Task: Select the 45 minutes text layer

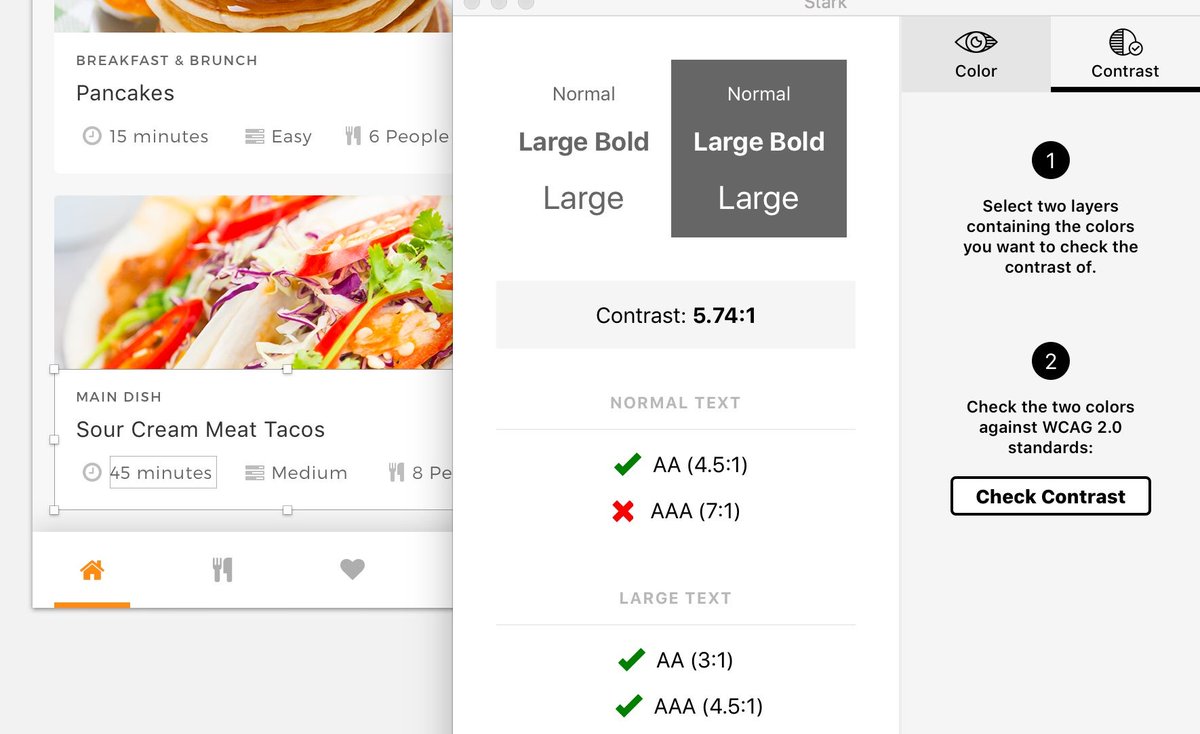Action: point(162,473)
